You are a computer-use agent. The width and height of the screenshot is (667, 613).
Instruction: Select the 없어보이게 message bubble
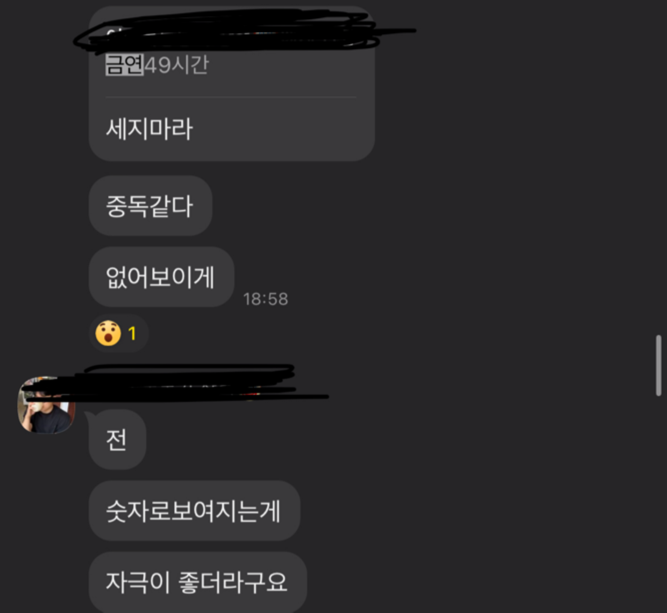161,277
